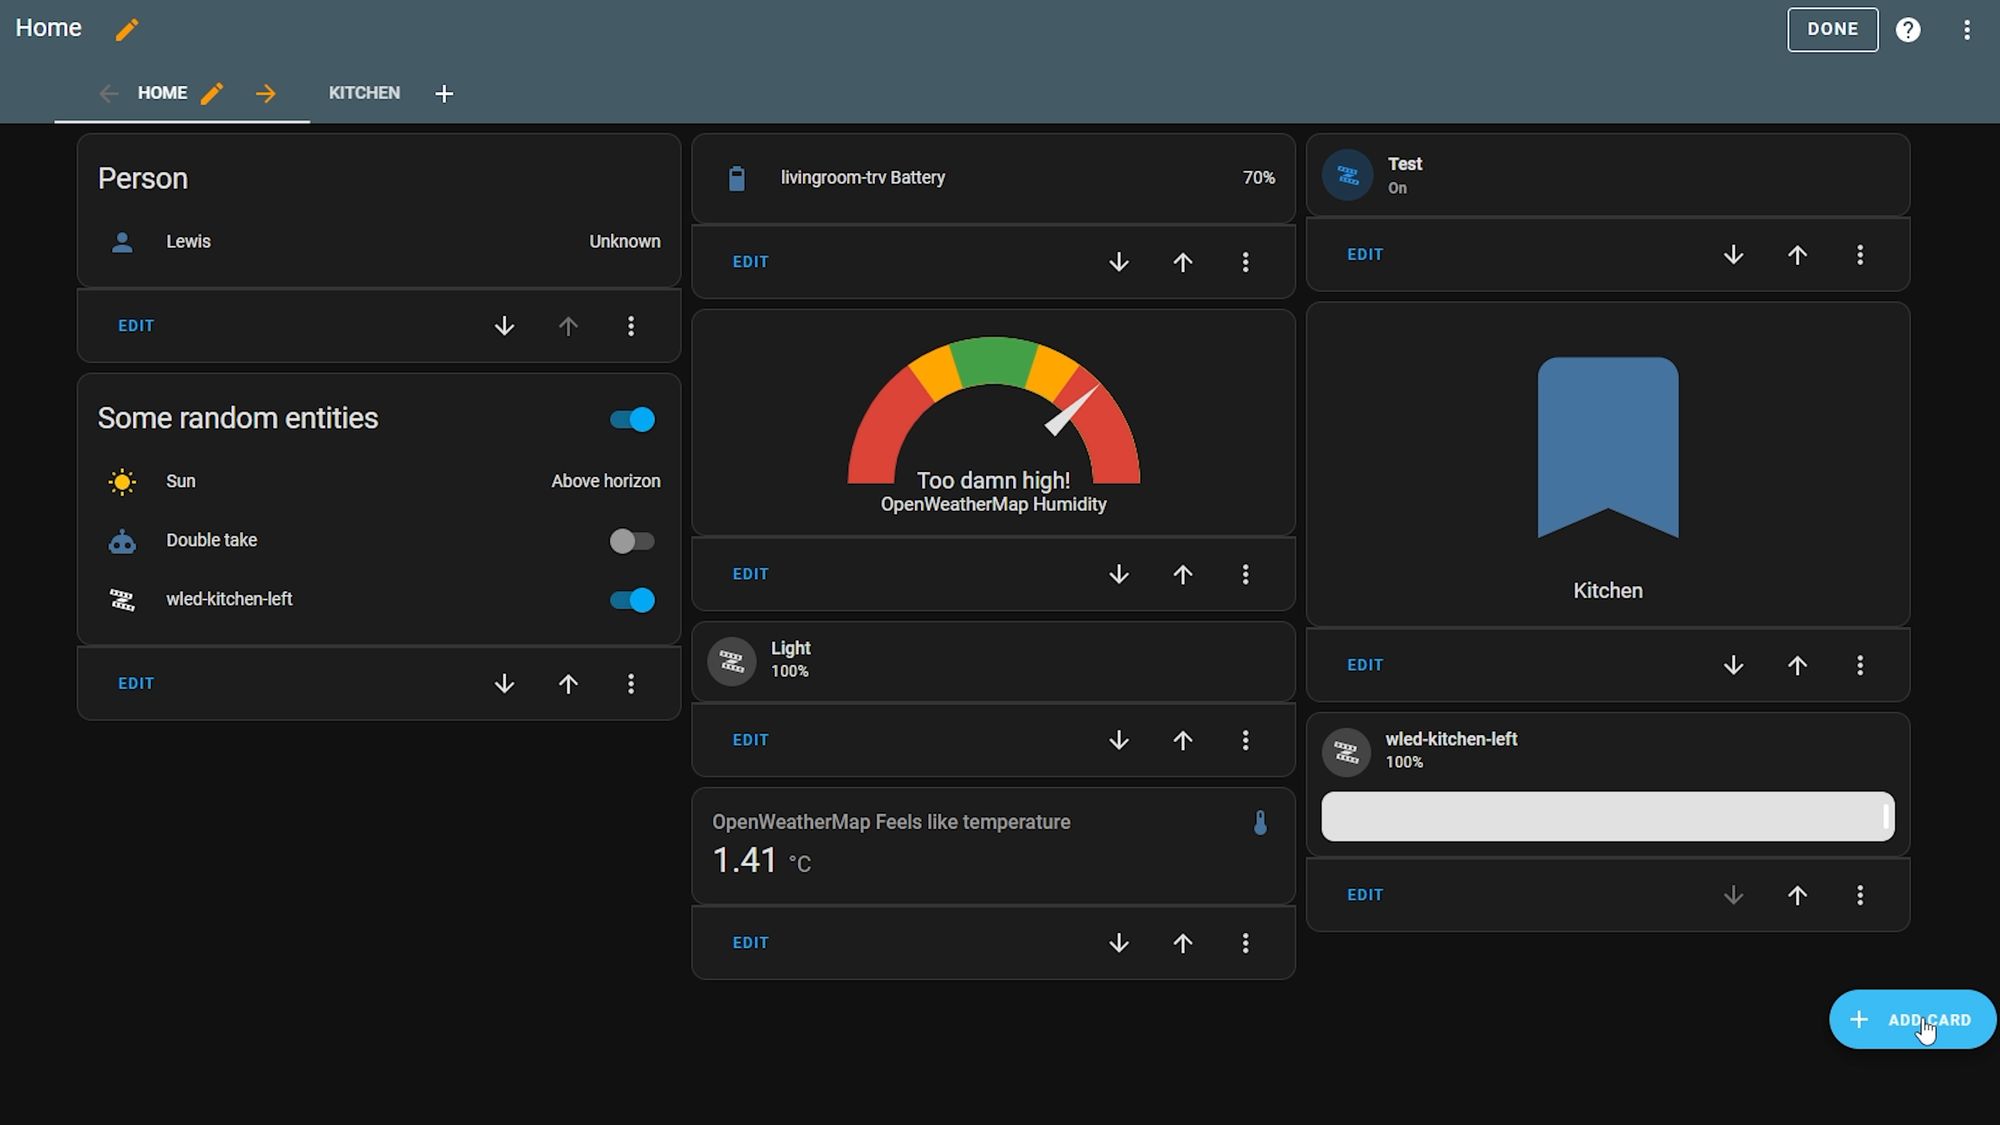The width and height of the screenshot is (2000, 1125).
Task: Edit the Humidity gauge card
Action: coord(751,574)
